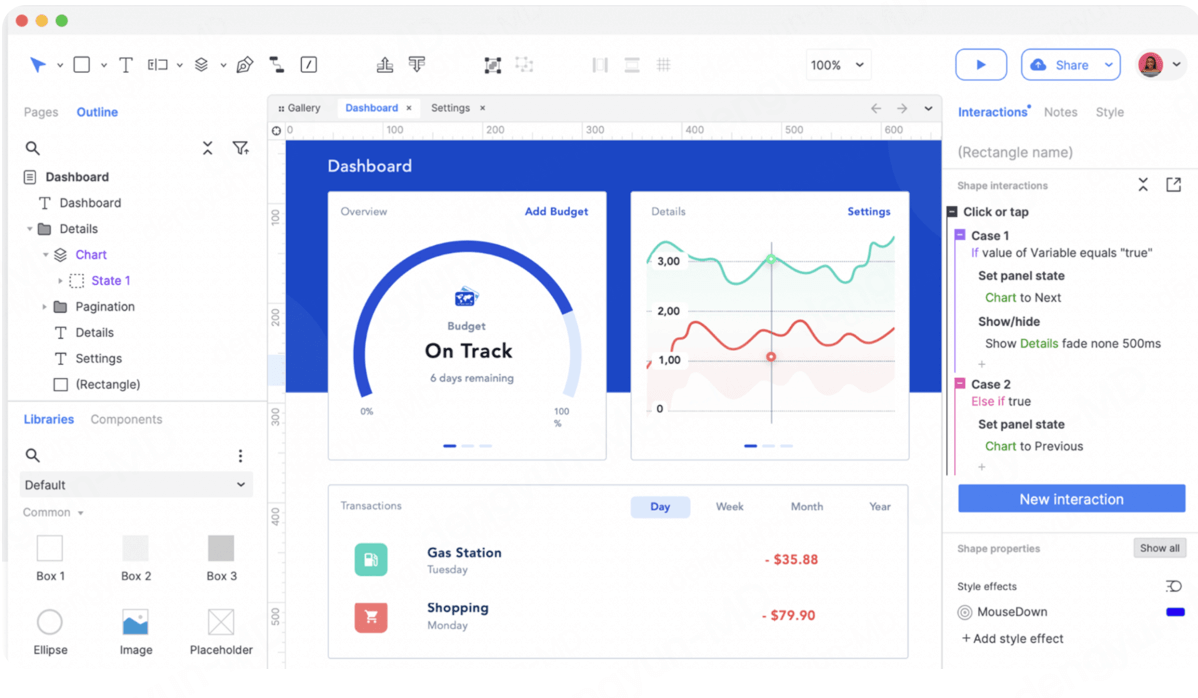Collapse Case 1 interaction block

[960, 236]
